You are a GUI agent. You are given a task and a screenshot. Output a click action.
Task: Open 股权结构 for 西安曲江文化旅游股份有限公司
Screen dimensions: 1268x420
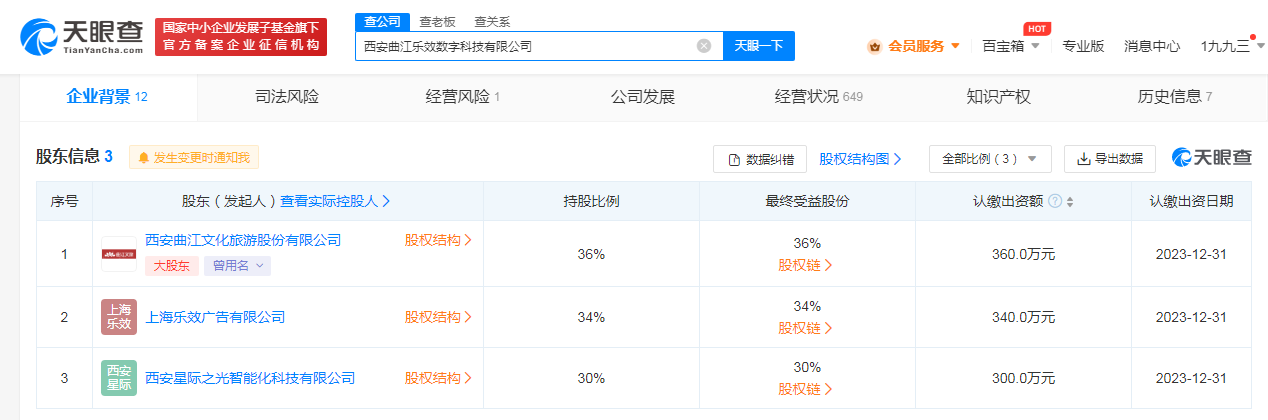pyautogui.click(x=438, y=240)
